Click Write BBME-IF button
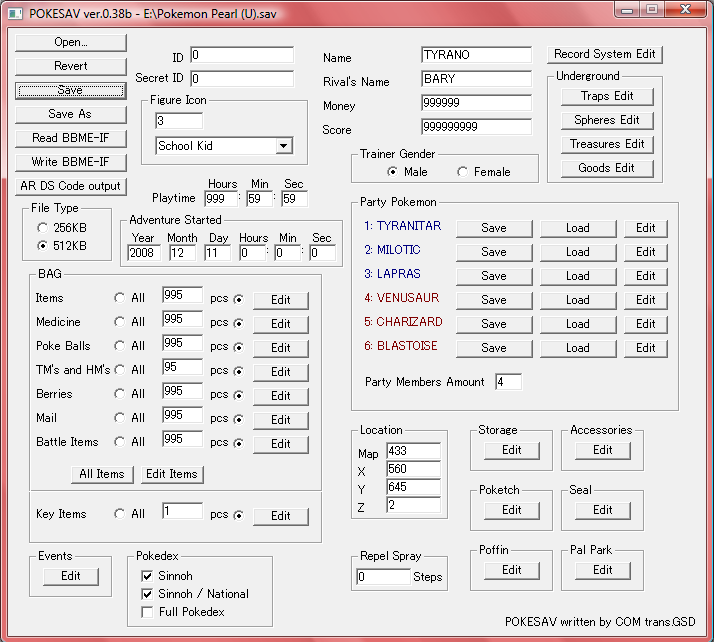 pos(71,162)
